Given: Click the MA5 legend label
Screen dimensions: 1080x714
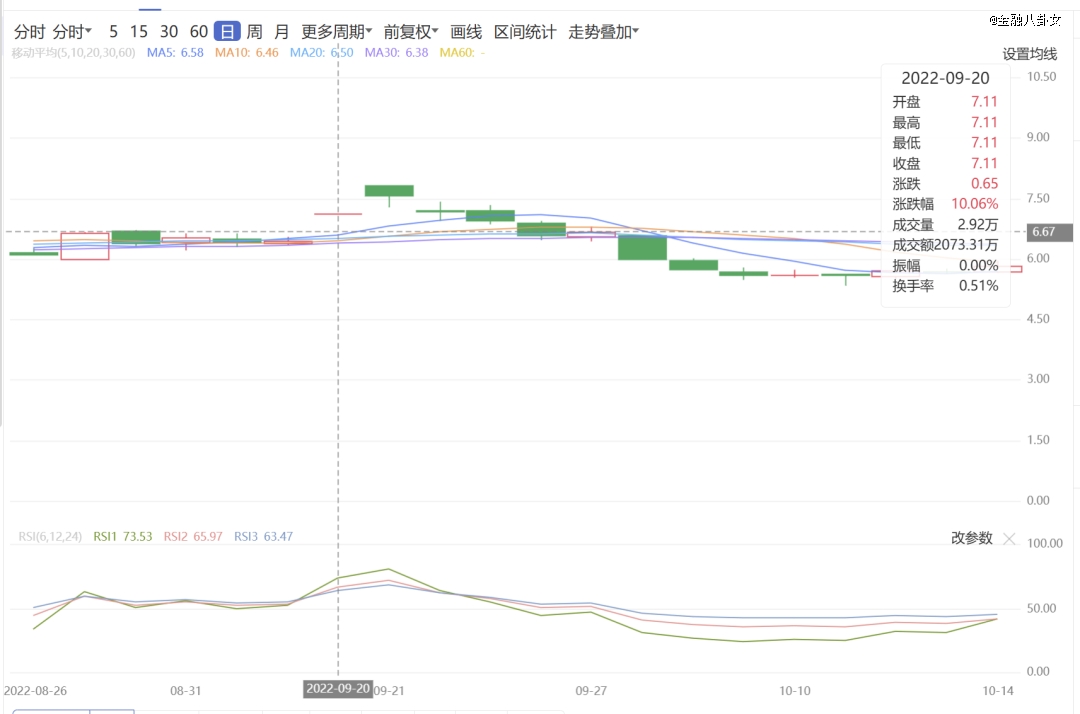Looking at the screenshot, I should coord(175,52).
